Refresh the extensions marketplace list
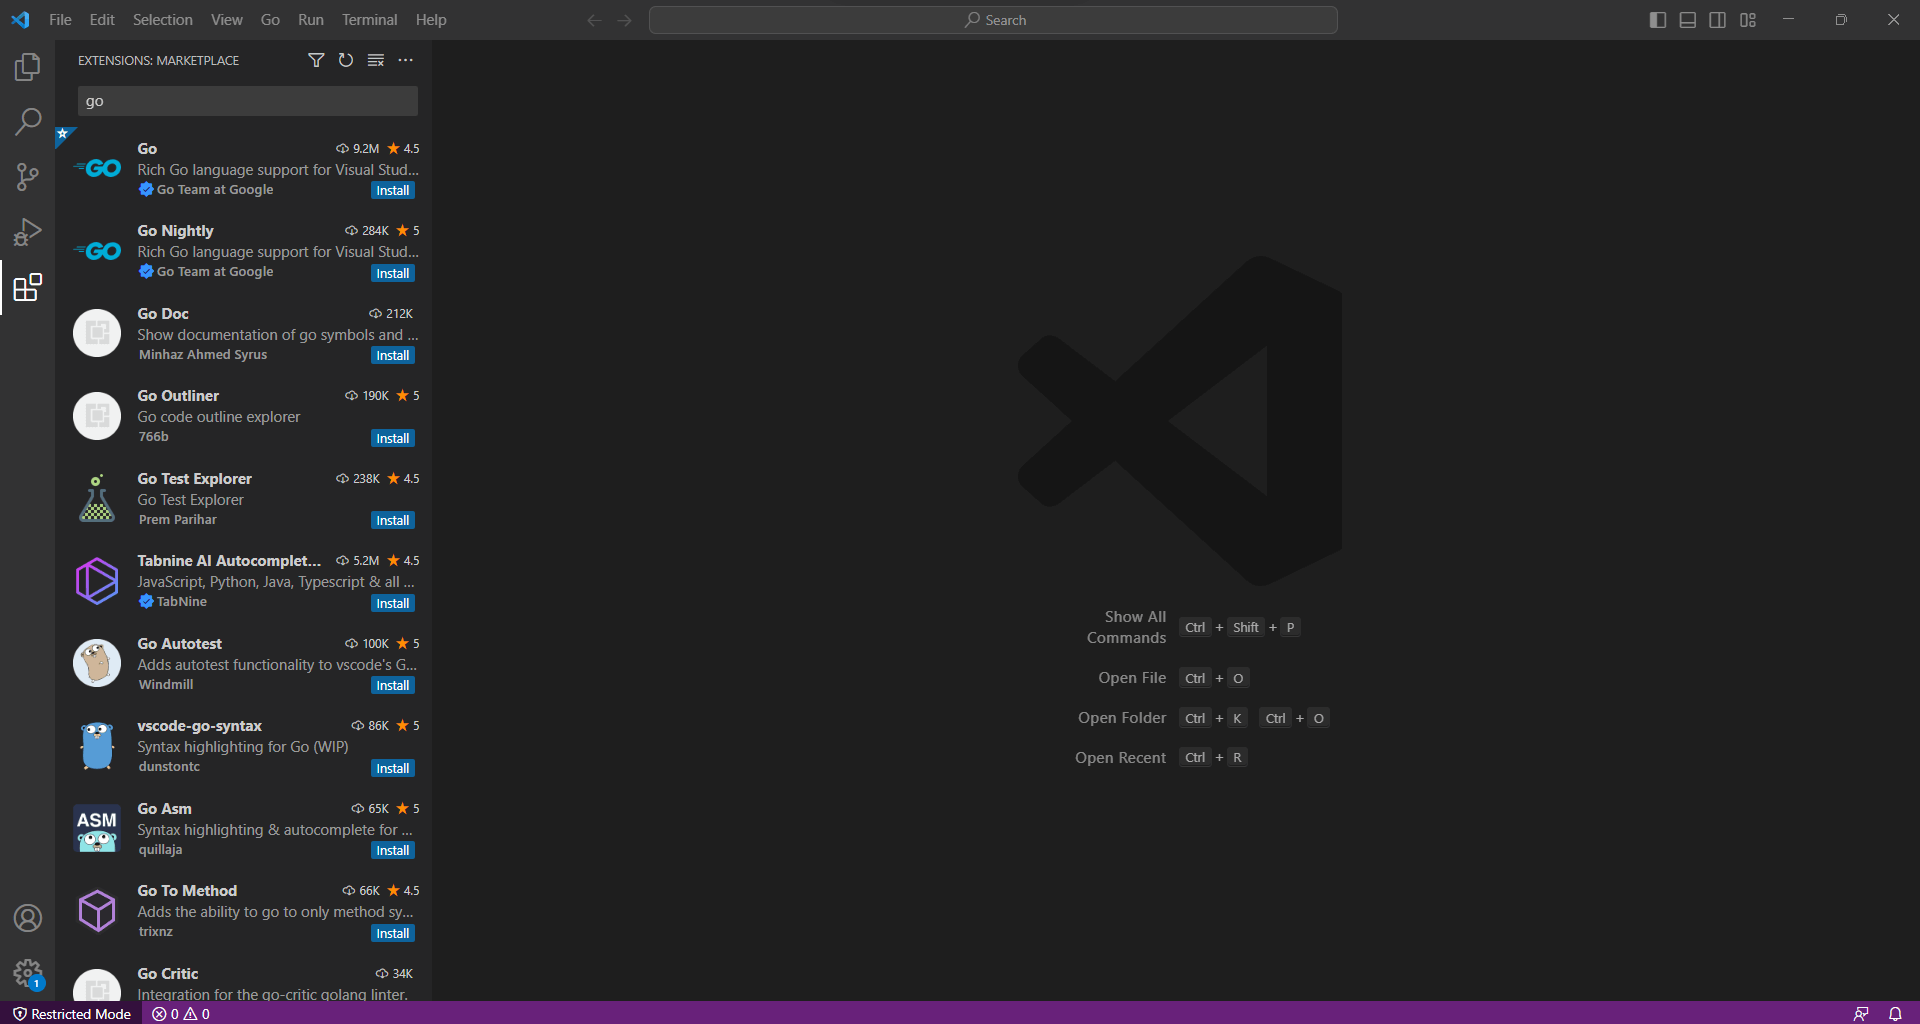Image resolution: width=1920 pixels, height=1024 pixels. pyautogui.click(x=346, y=60)
